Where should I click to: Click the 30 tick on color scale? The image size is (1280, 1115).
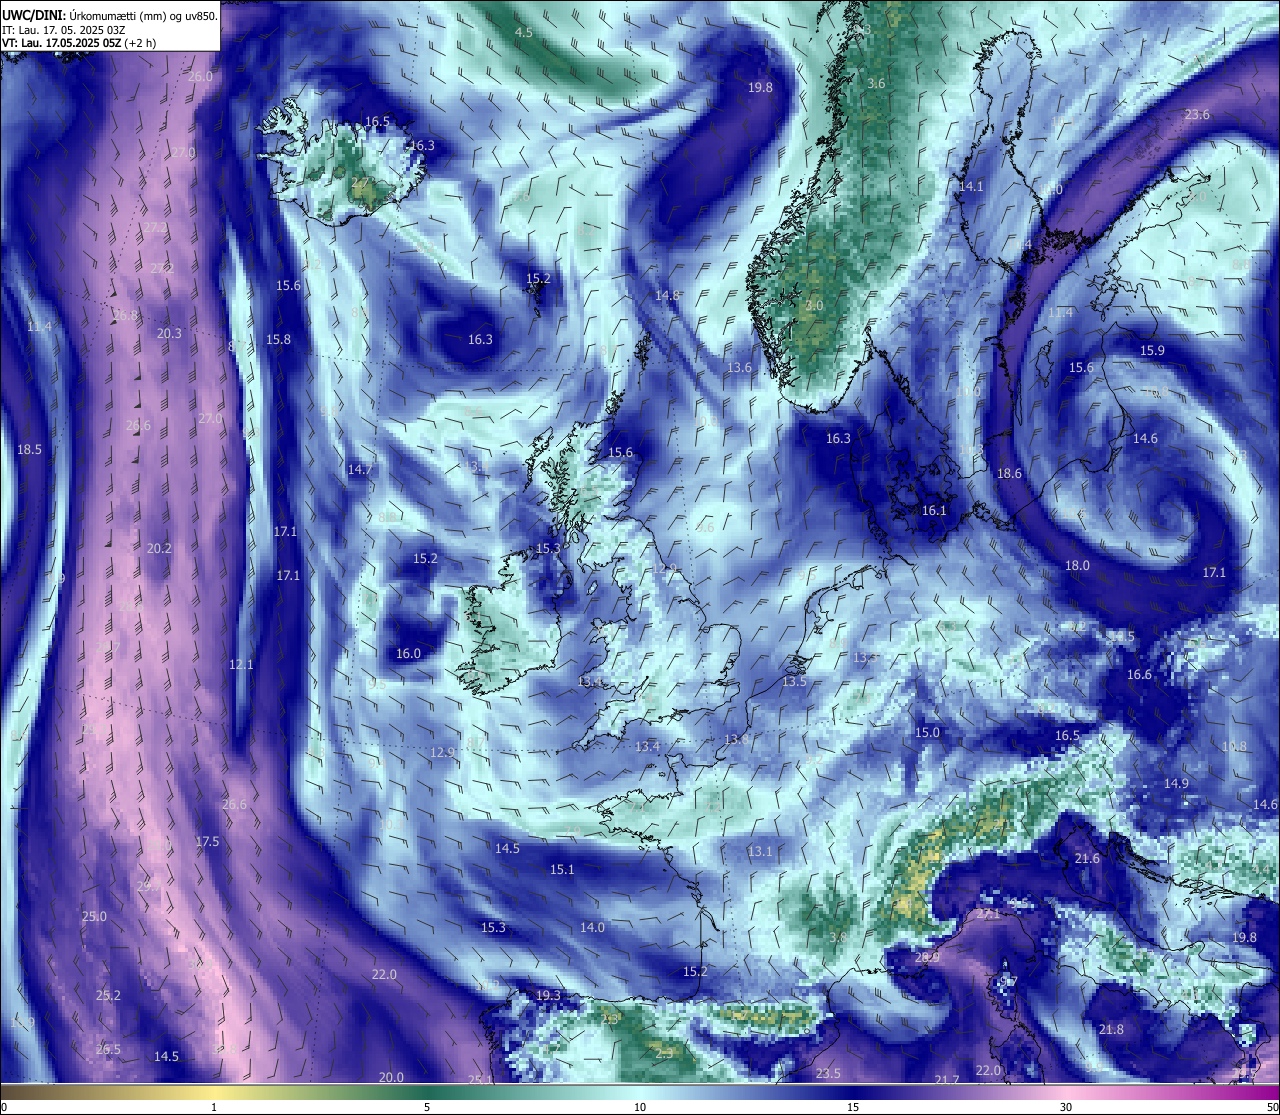[1066, 1107]
